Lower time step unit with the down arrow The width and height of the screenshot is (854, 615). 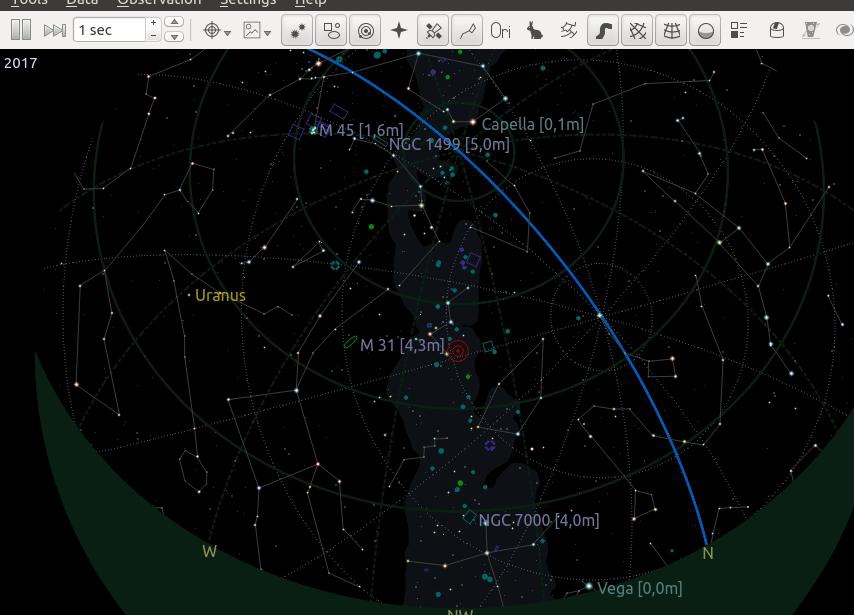(x=174, y=36)
